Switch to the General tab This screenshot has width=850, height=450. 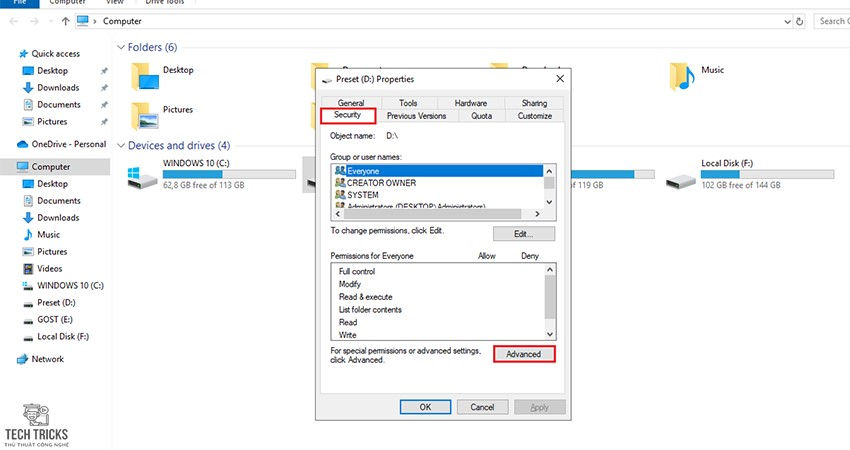(351, 103)
